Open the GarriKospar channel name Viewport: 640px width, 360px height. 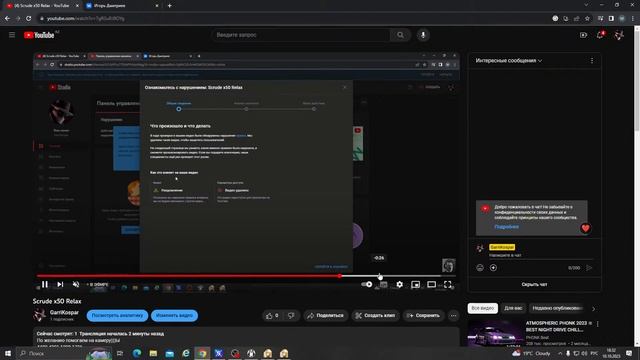64,312
